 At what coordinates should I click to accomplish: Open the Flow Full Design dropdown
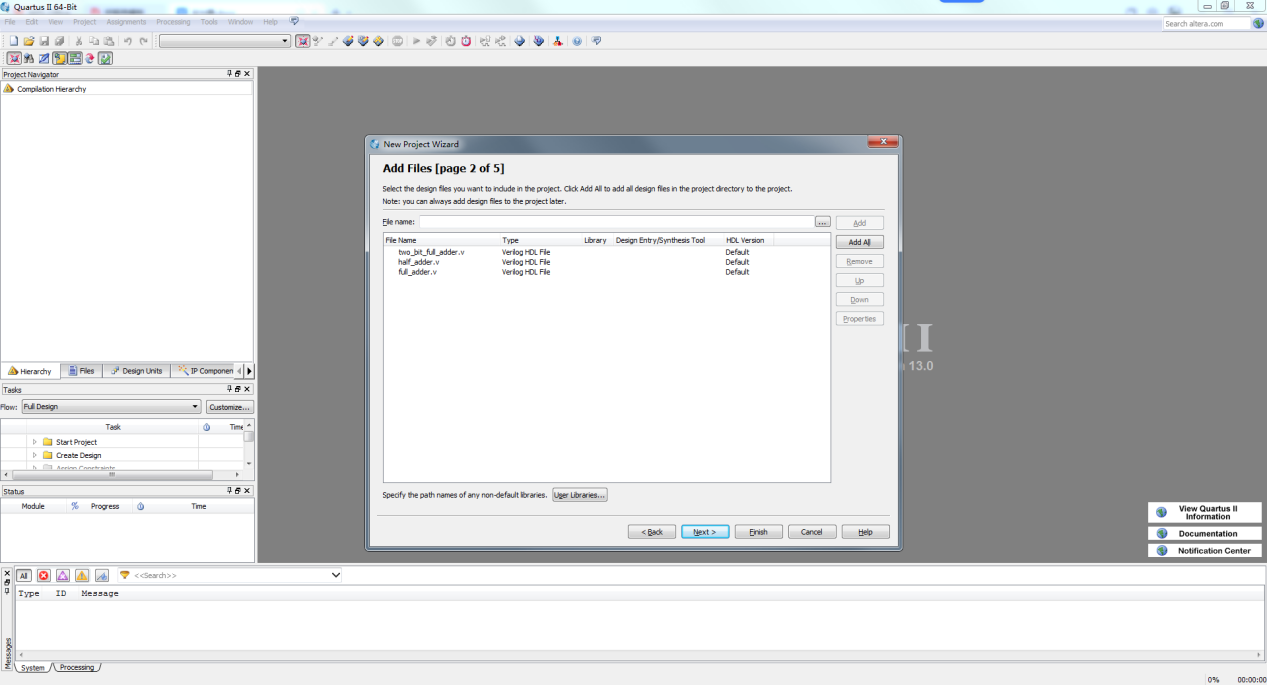(111, 407)
